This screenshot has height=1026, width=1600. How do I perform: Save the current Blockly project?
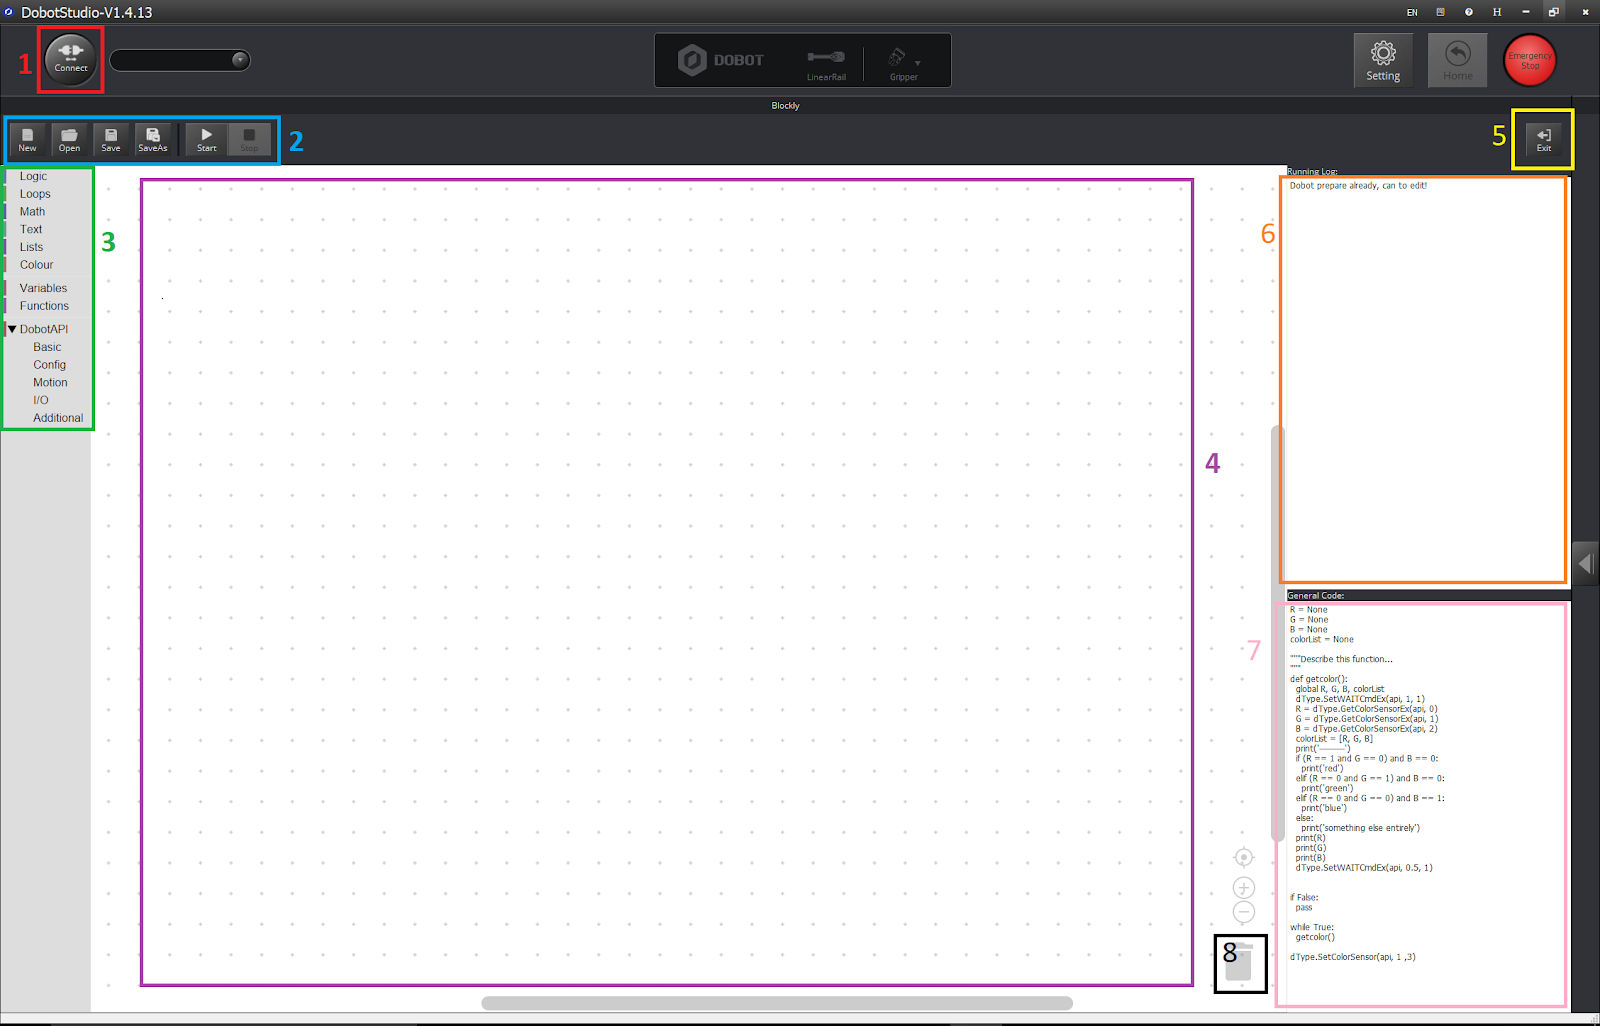[111, 139]
